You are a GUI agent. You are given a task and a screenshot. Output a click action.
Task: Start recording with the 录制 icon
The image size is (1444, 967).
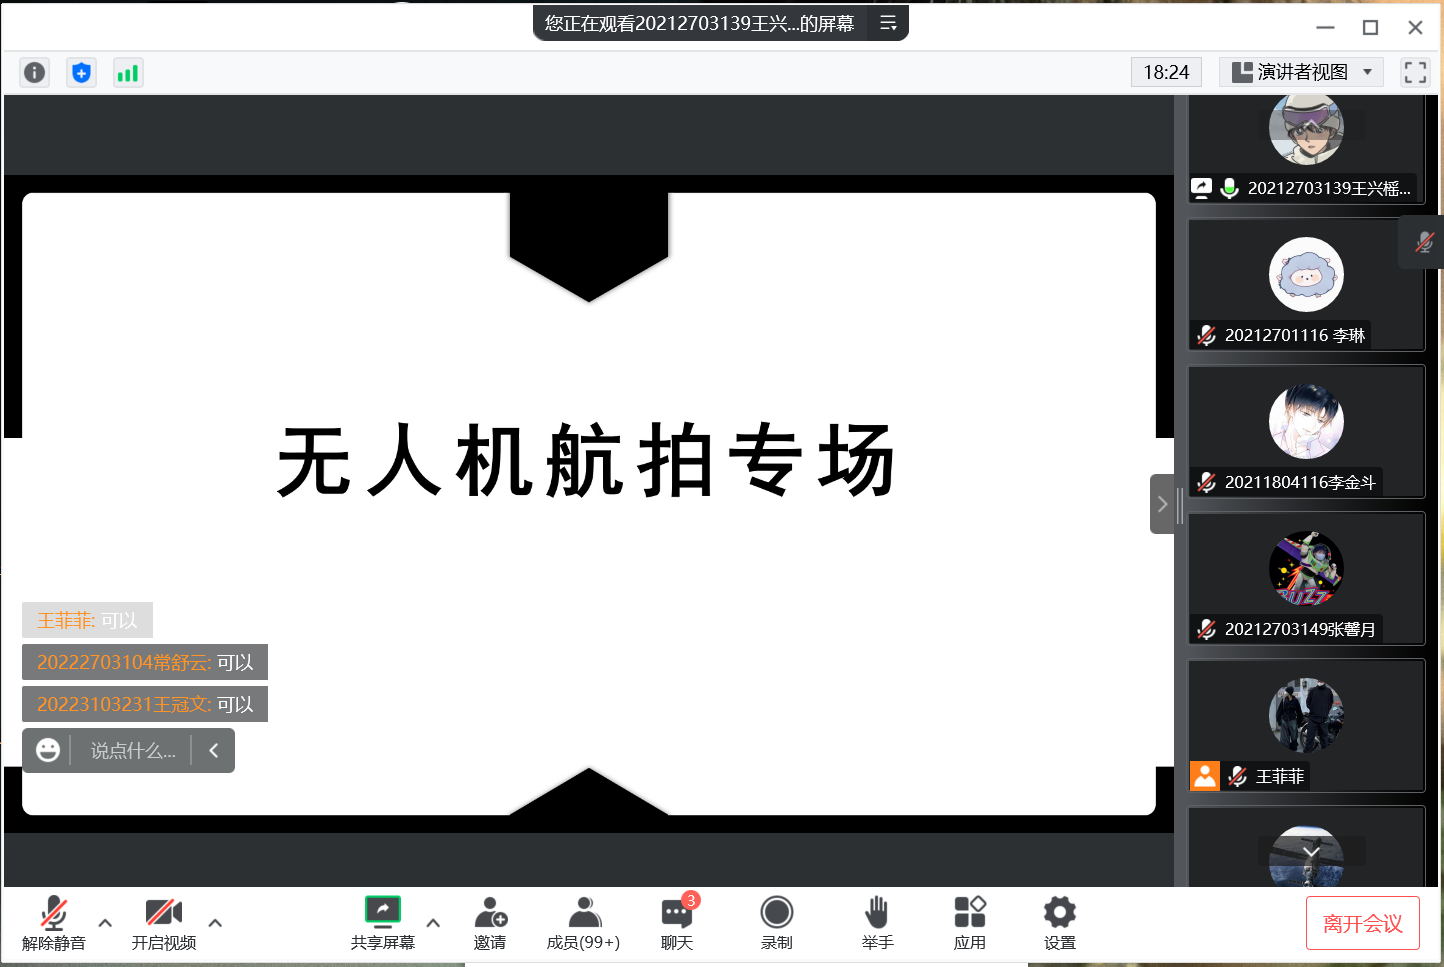[776, 922]
